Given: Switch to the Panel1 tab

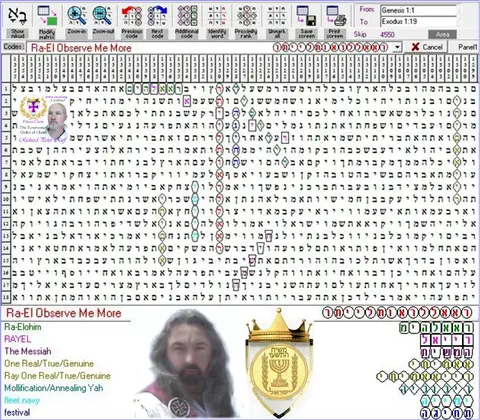Looking at the screenshot, I should click(x=467, y=47).
